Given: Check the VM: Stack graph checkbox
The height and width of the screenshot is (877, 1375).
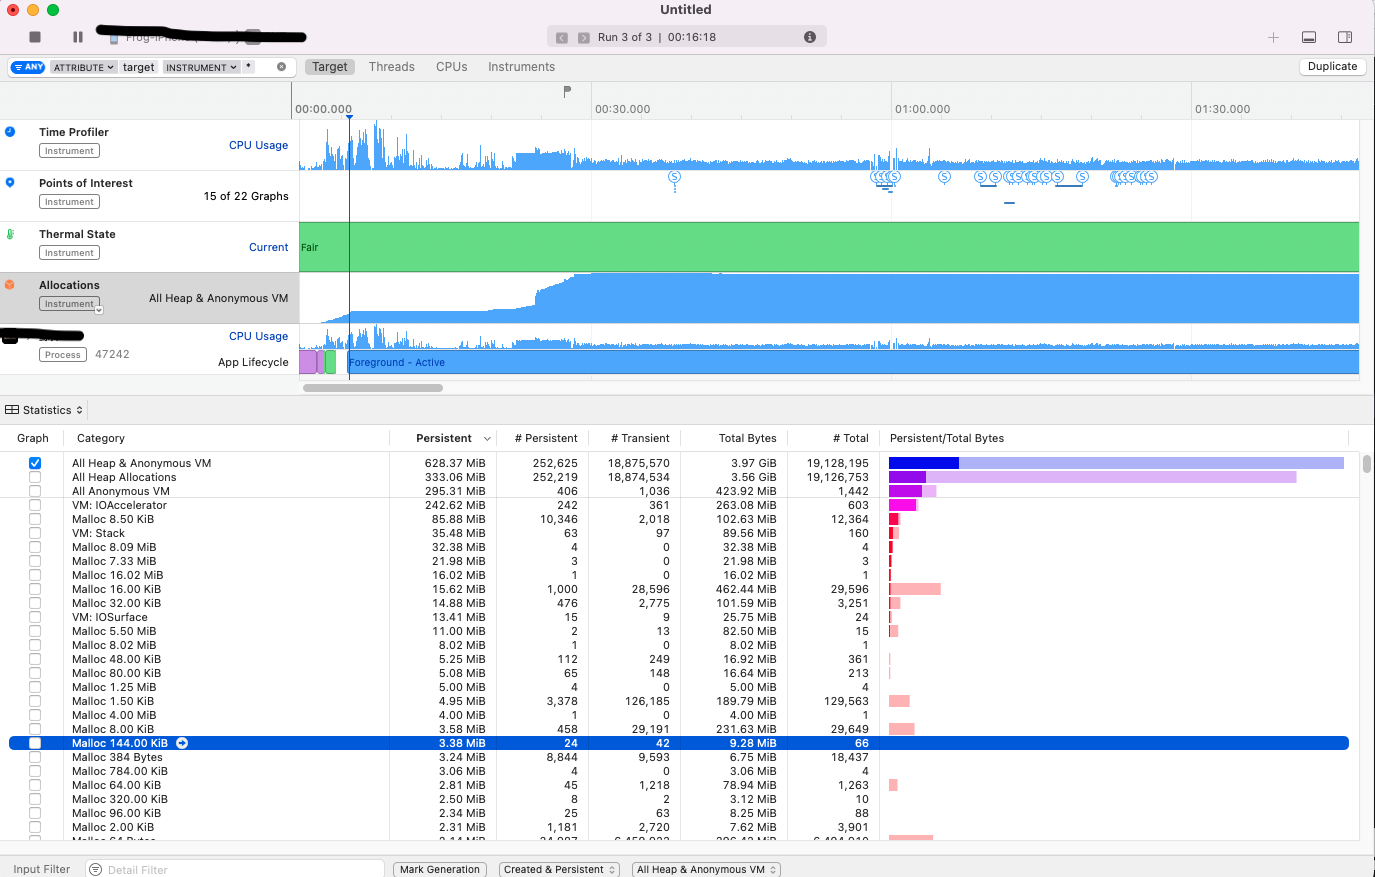Looking at the screenshot, I should [35, 533].
